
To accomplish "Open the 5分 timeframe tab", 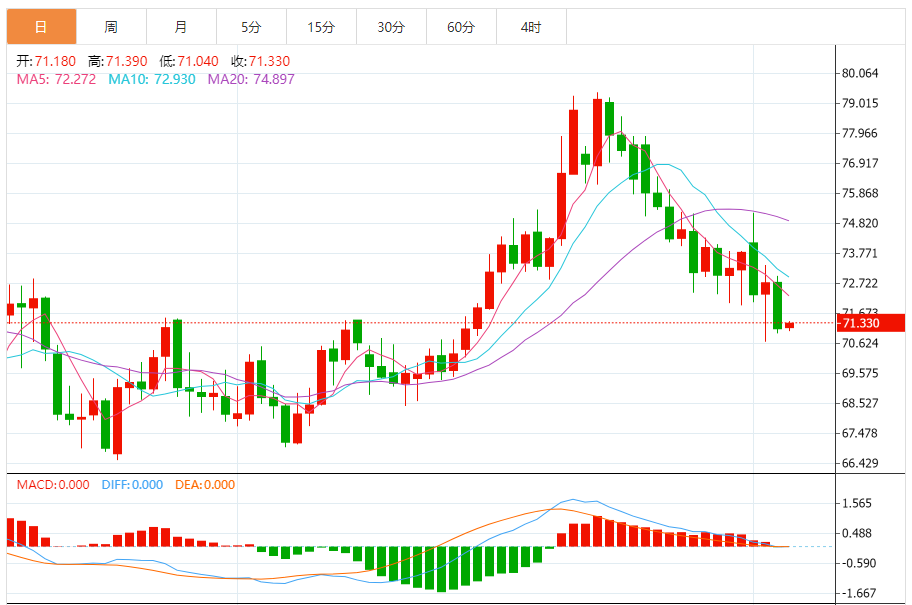I will (251, 27).
